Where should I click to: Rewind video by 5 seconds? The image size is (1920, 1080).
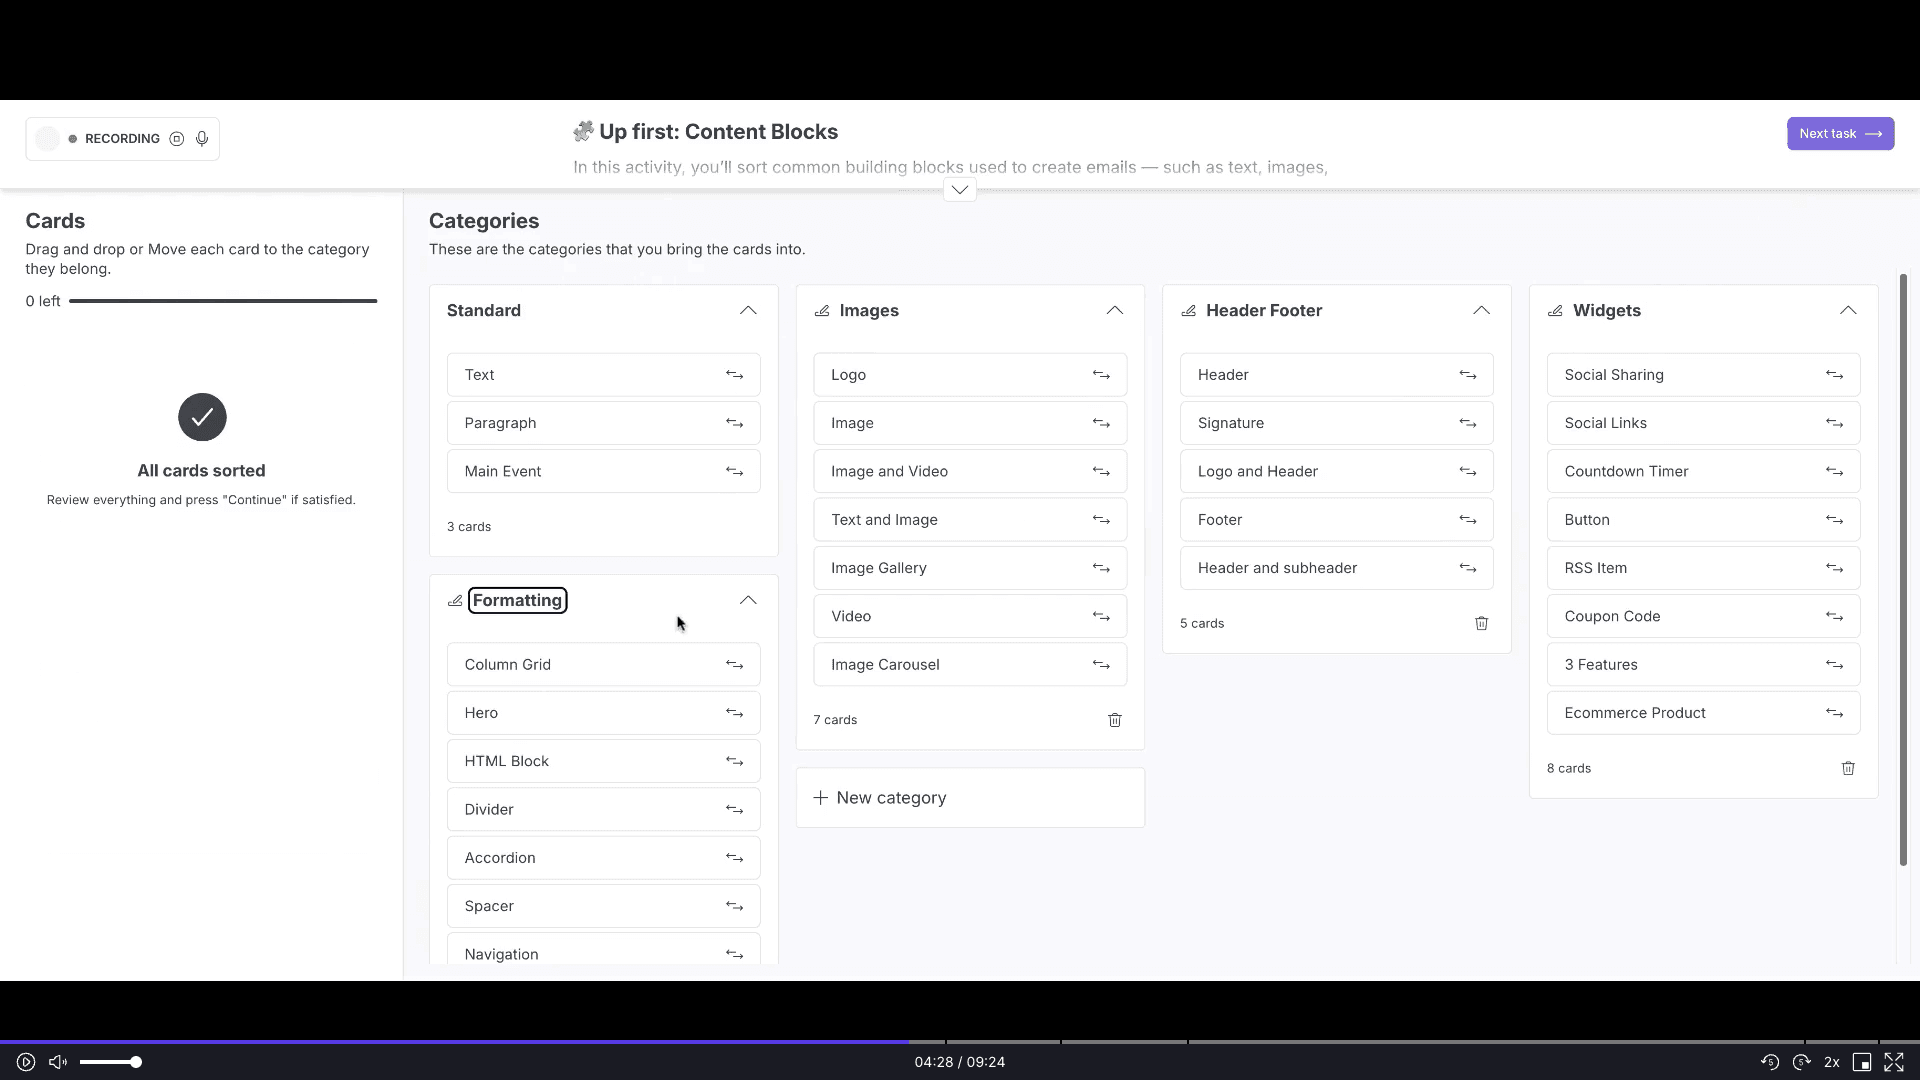click(x=1769, y=1062)
